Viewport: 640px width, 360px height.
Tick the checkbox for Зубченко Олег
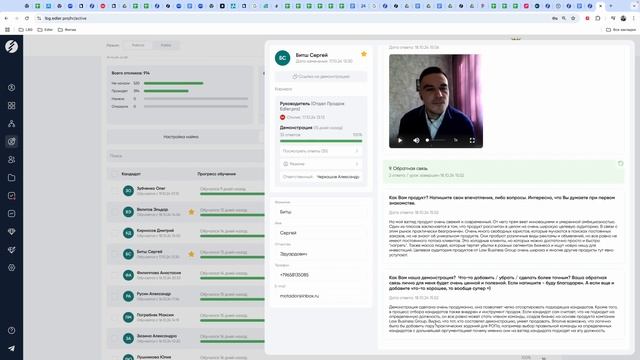[x=114, y=191]
